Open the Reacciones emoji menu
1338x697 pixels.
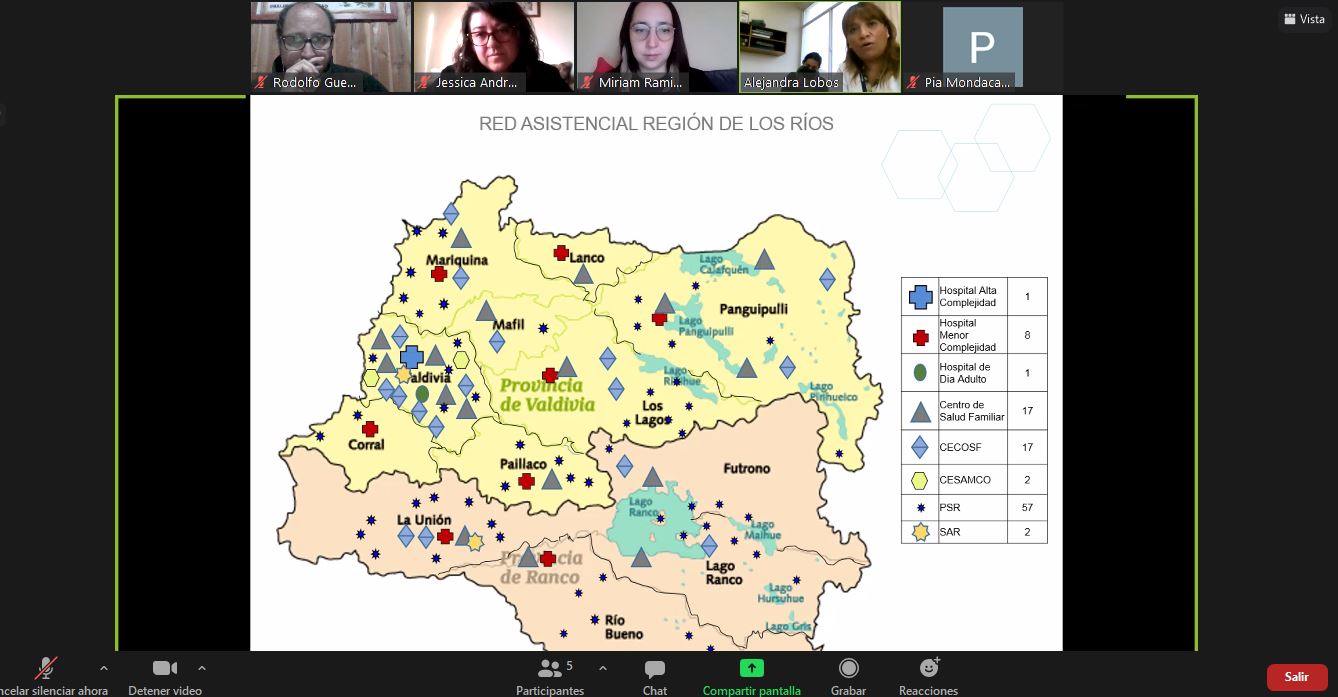[928, 675]
